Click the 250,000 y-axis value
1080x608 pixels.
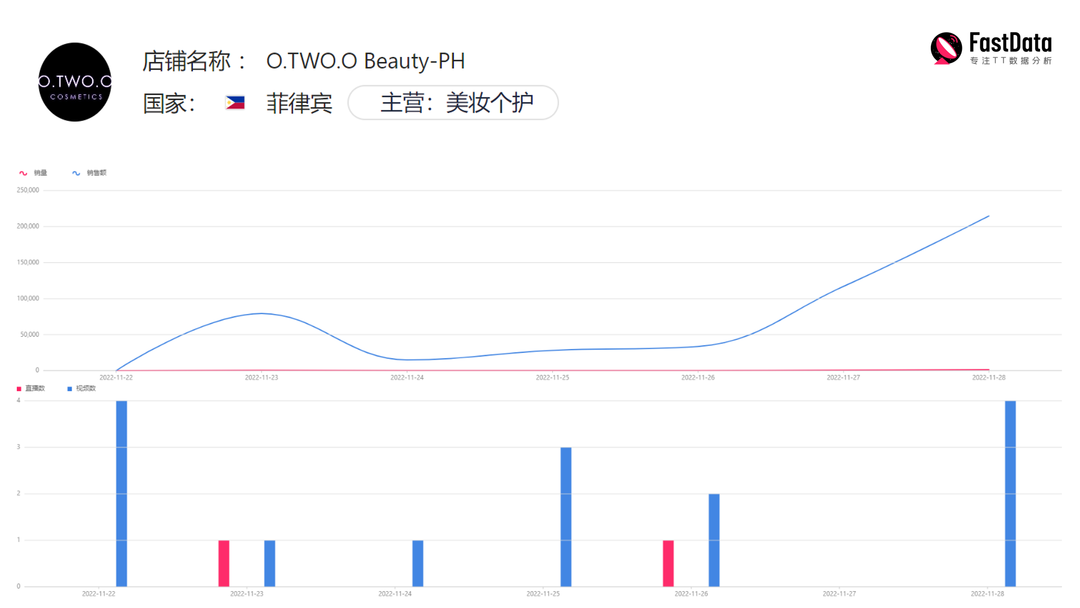(28, 190)
